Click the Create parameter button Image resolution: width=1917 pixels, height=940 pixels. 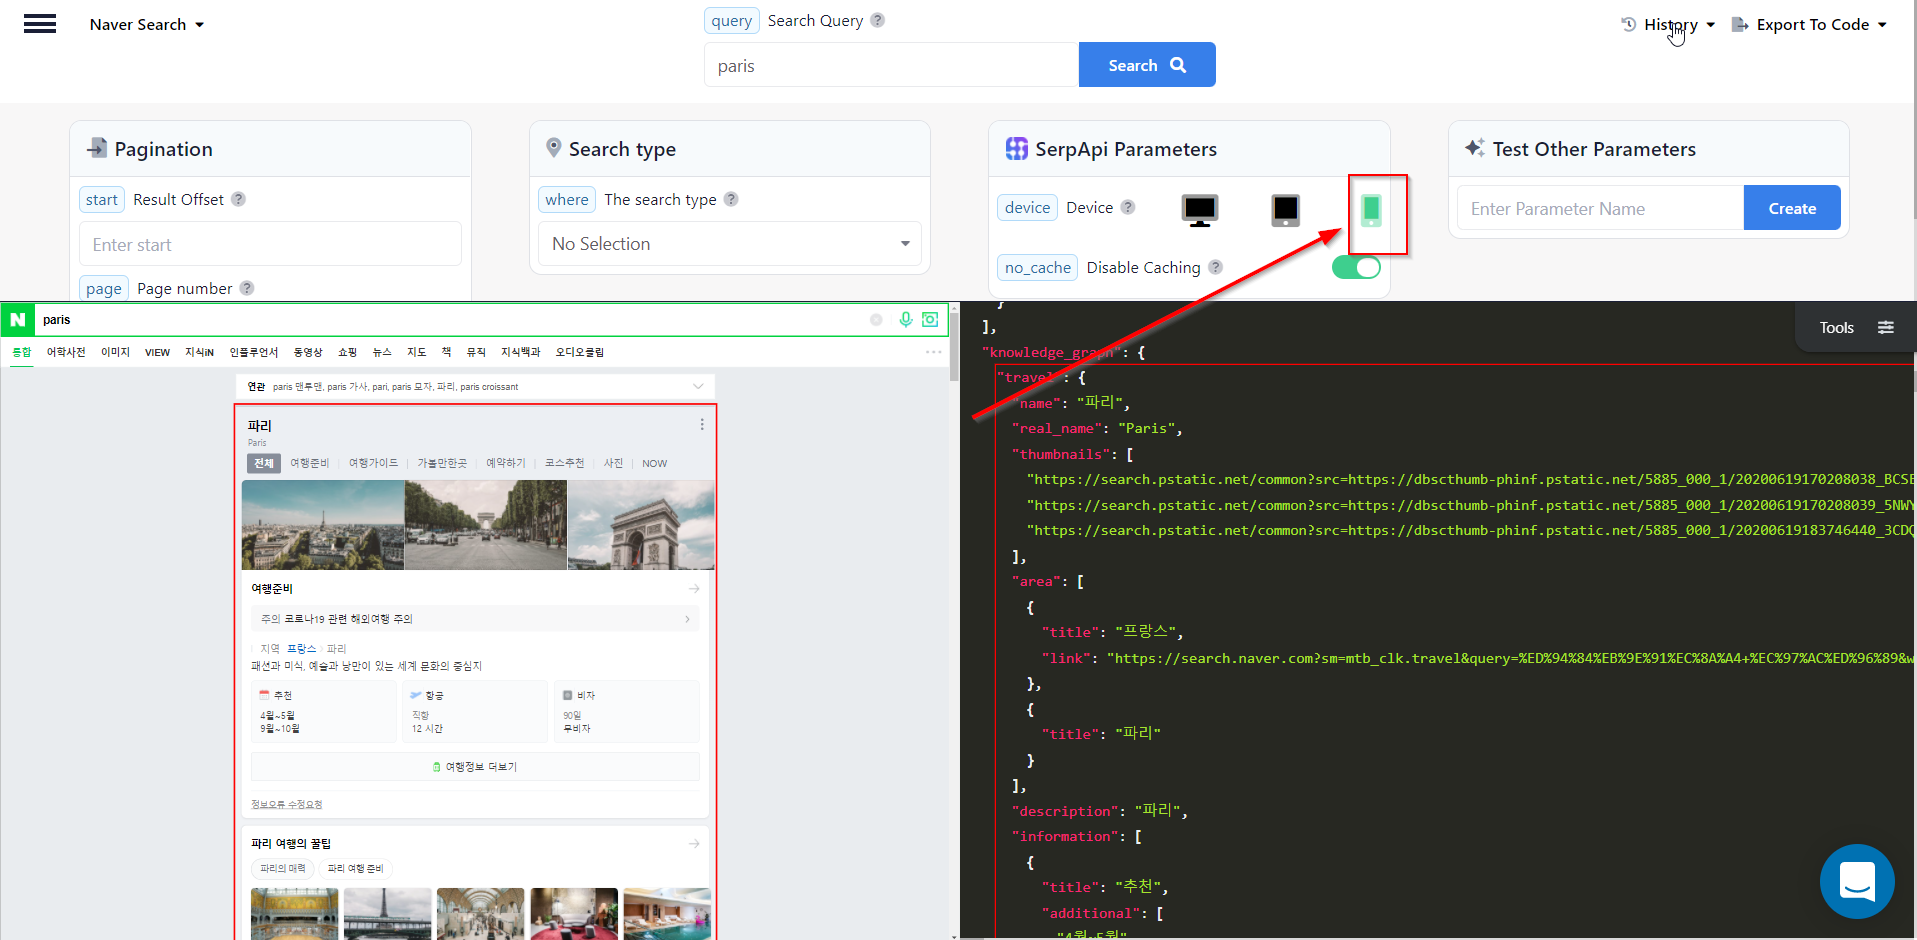click(1792, 208)
